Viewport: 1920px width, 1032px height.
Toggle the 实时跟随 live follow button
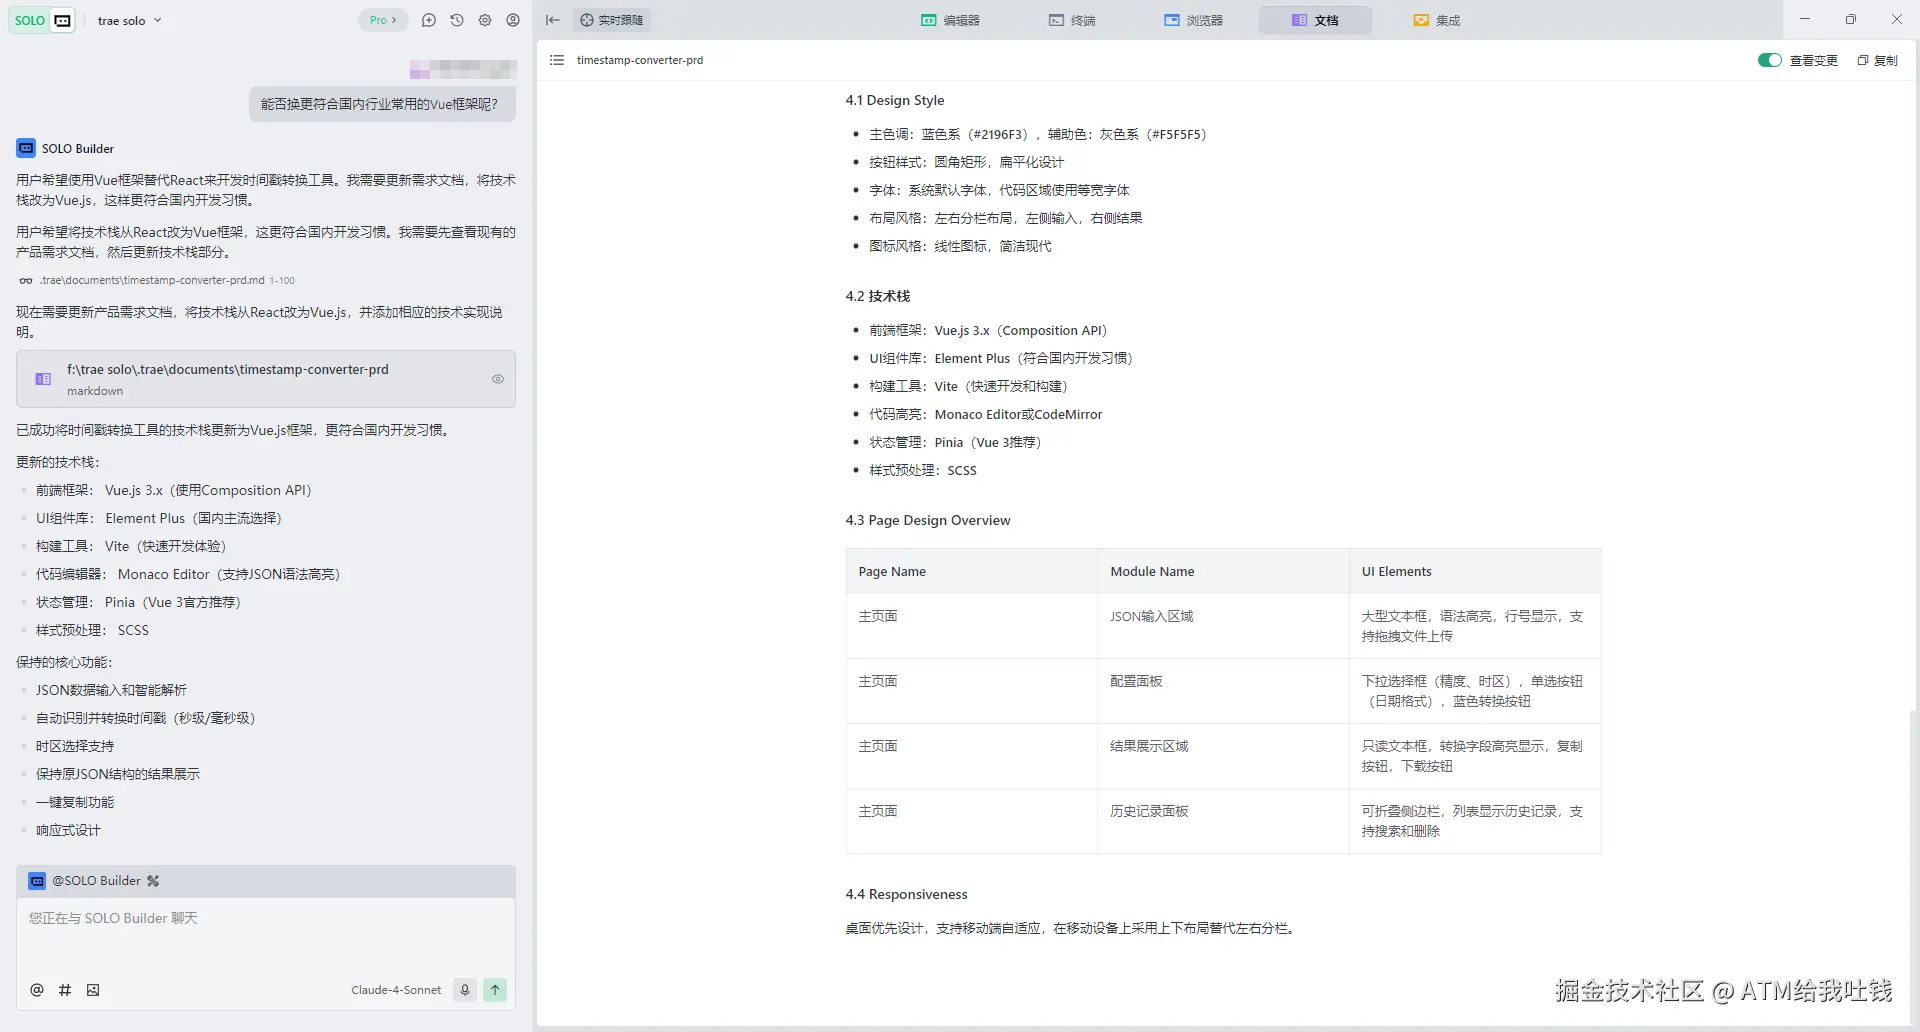[x=612, y=20]
